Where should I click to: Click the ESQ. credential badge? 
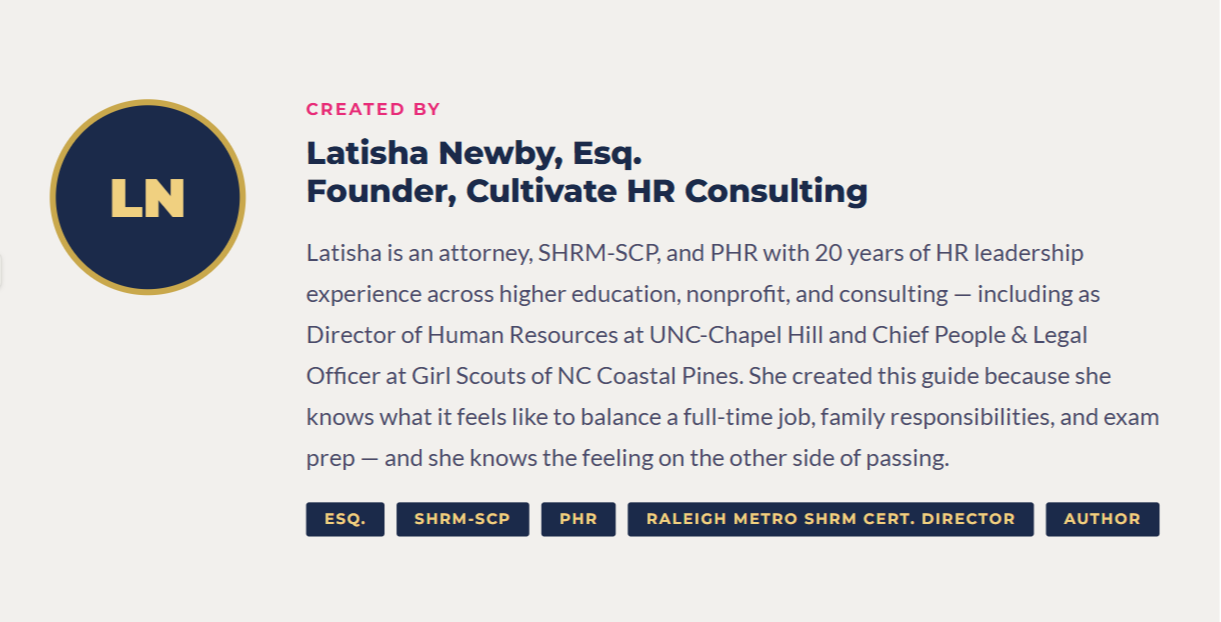click(x=345, y=519)
